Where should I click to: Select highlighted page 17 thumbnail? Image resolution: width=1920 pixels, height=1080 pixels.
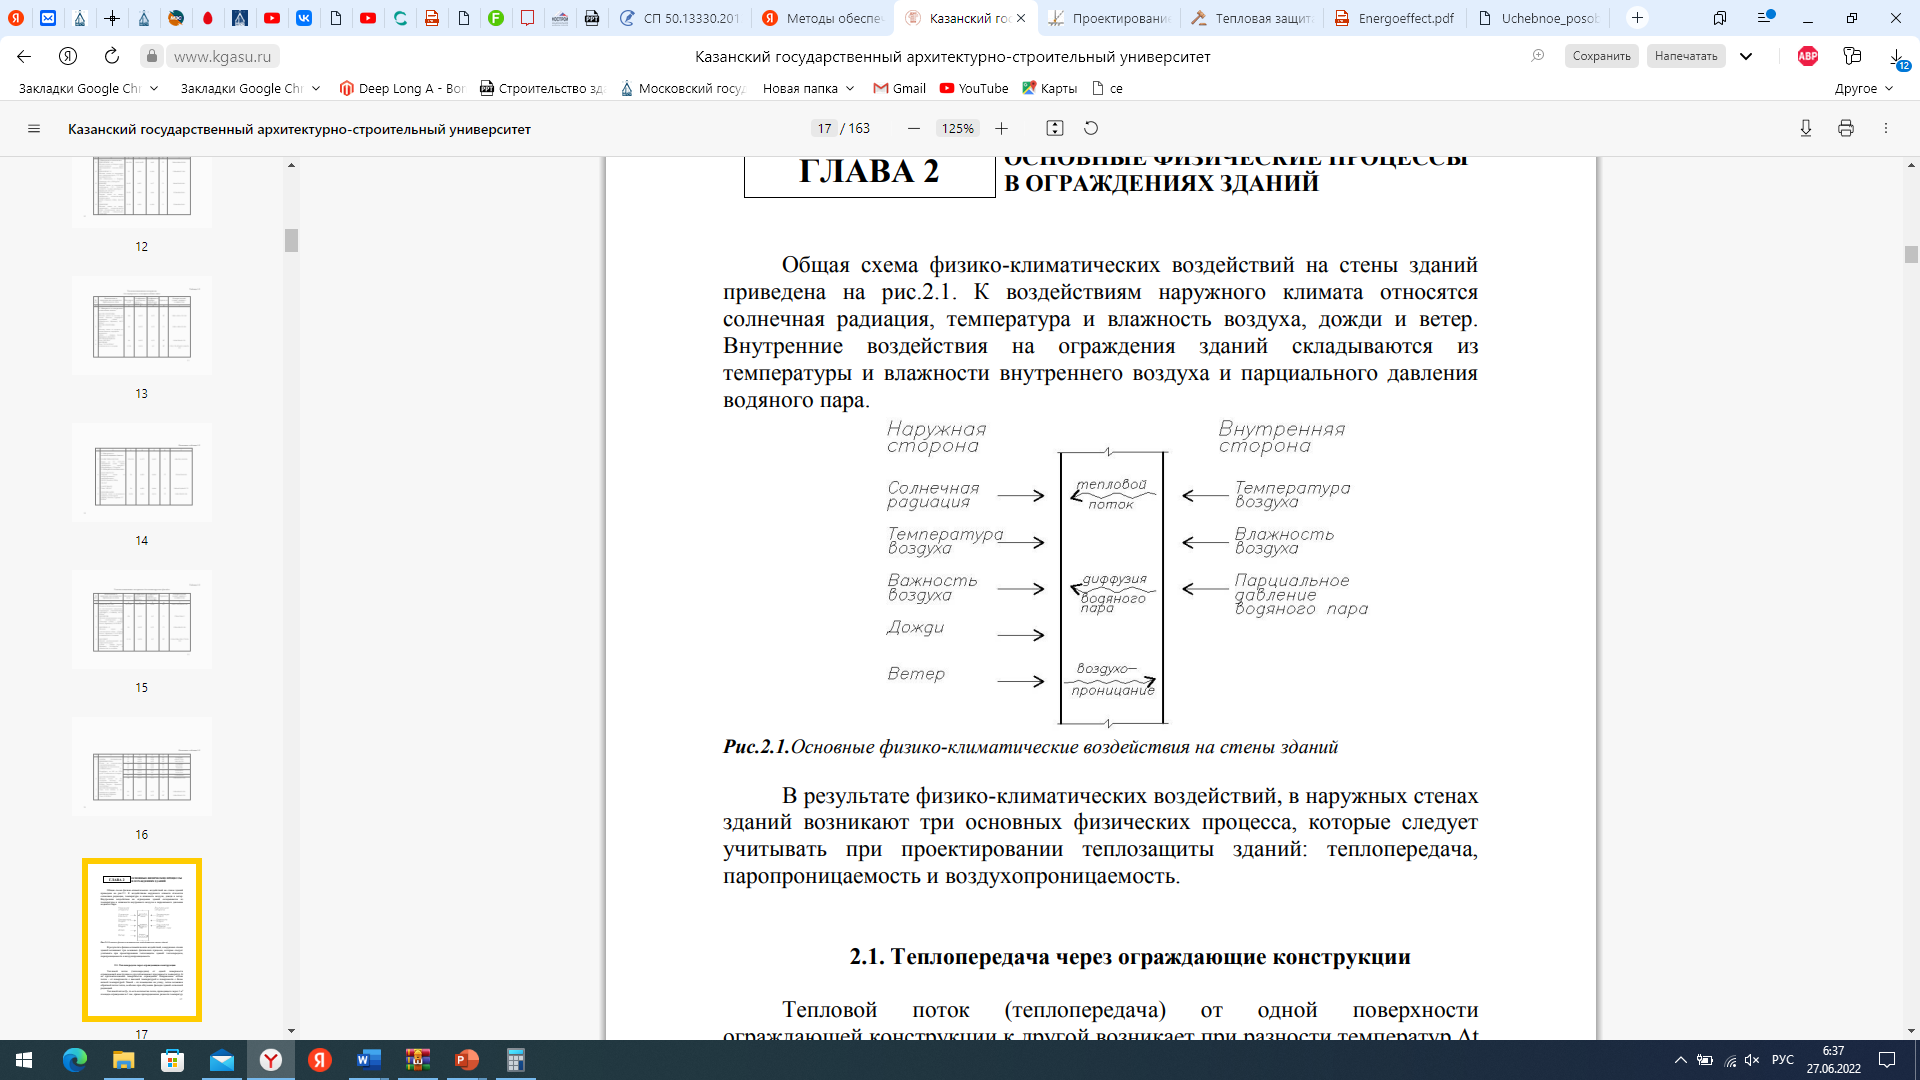tap(141, 940)
